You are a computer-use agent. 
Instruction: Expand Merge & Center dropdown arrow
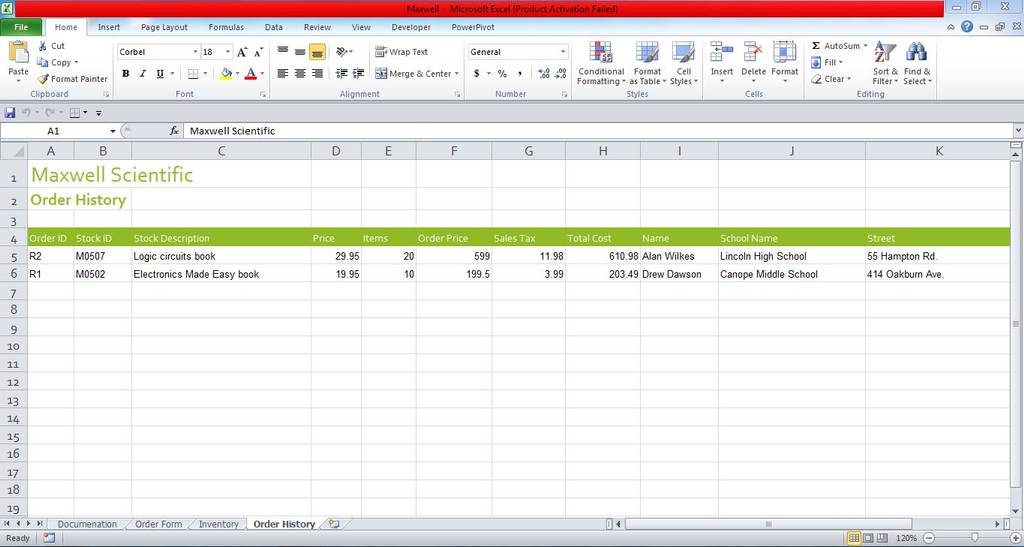pos(456,74)
